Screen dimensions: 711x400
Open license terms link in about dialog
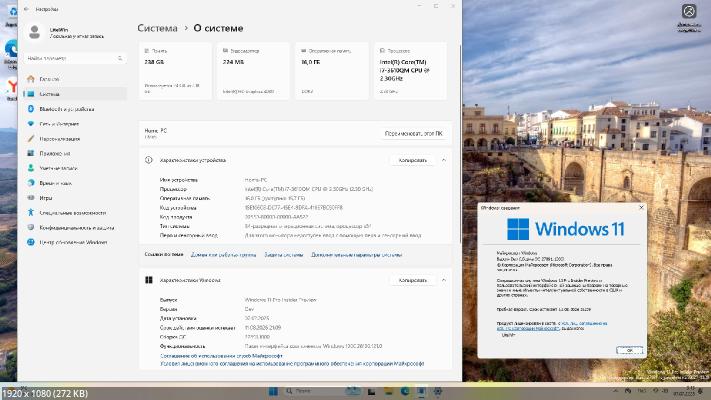point(552,326)
